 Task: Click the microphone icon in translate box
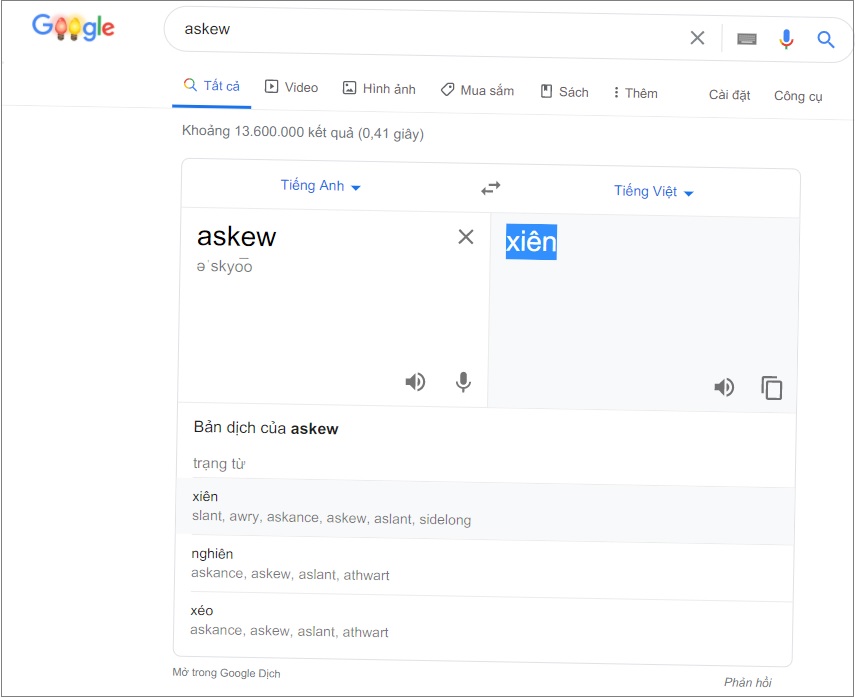[x=463, y=382]
